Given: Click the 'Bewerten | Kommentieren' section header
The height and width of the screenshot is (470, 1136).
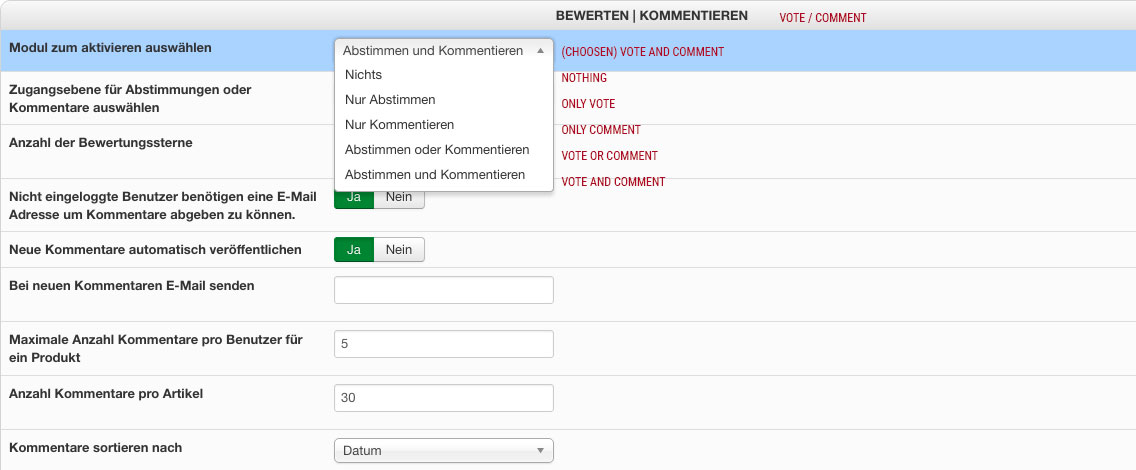Looking at the screenshot, I should click(x=651, y=16).
